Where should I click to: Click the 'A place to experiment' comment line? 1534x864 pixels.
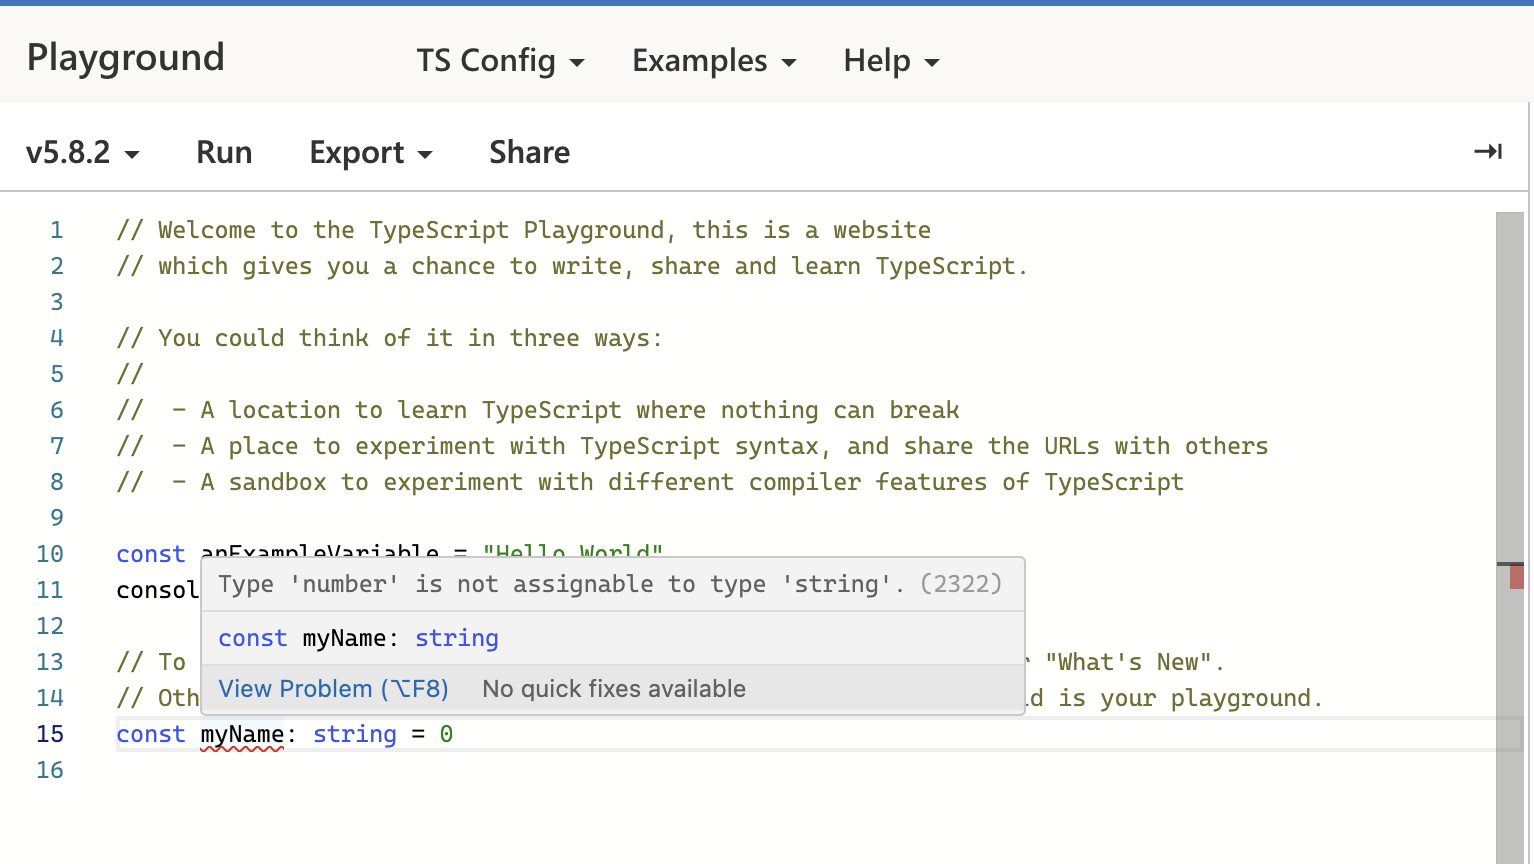coord(692,446)
